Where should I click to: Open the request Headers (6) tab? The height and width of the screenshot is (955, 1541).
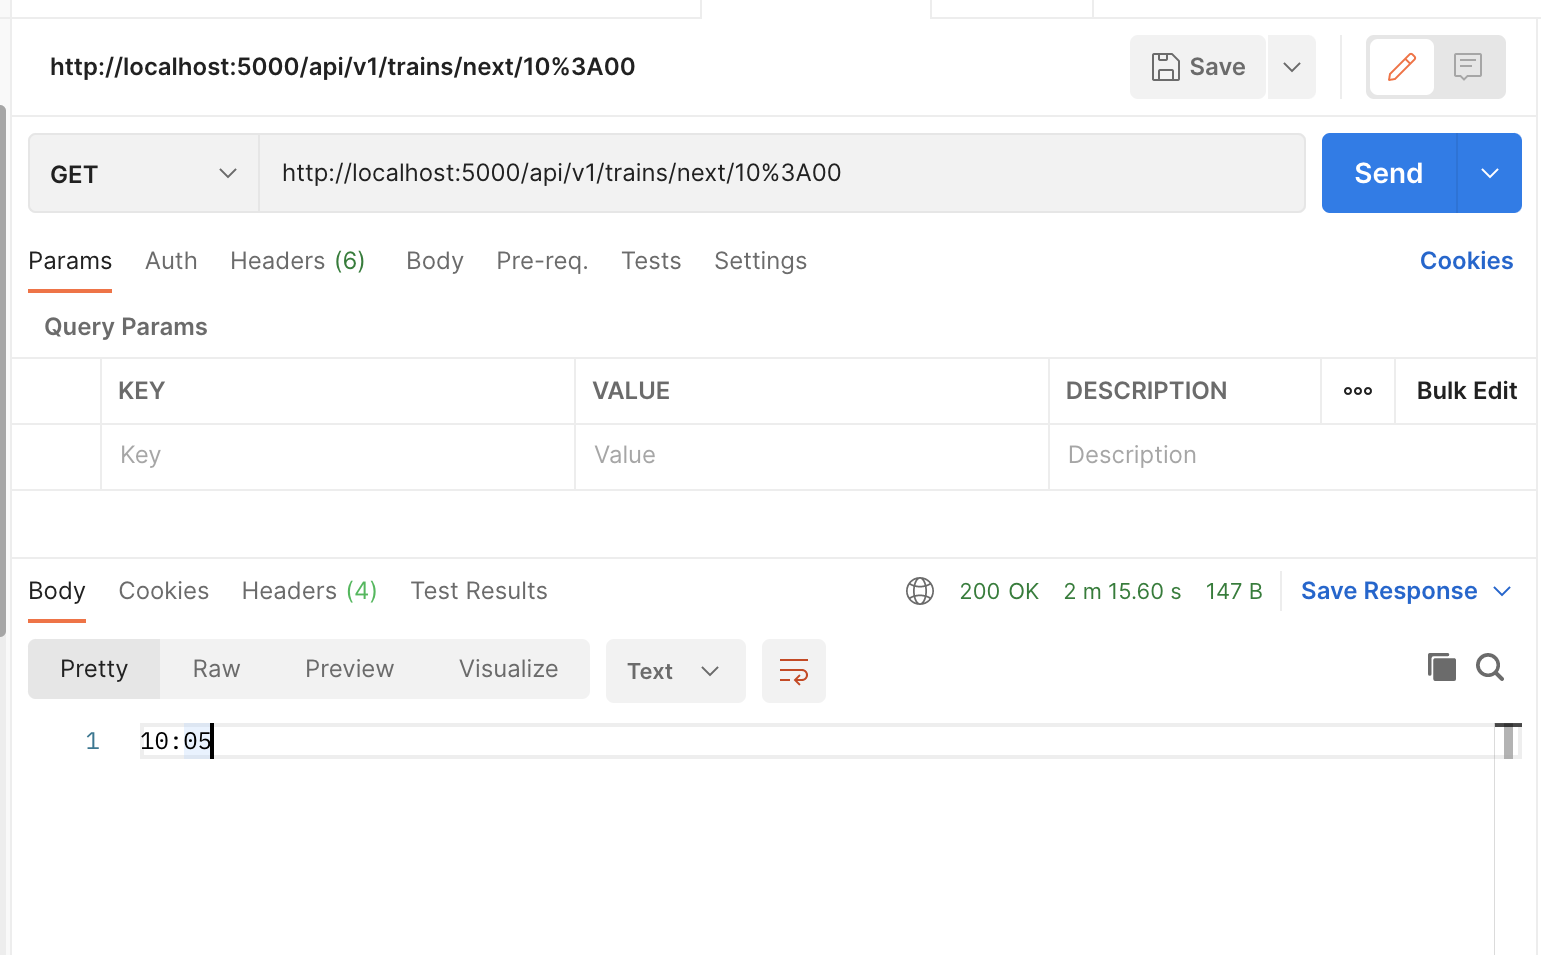(x=297, y=261)
